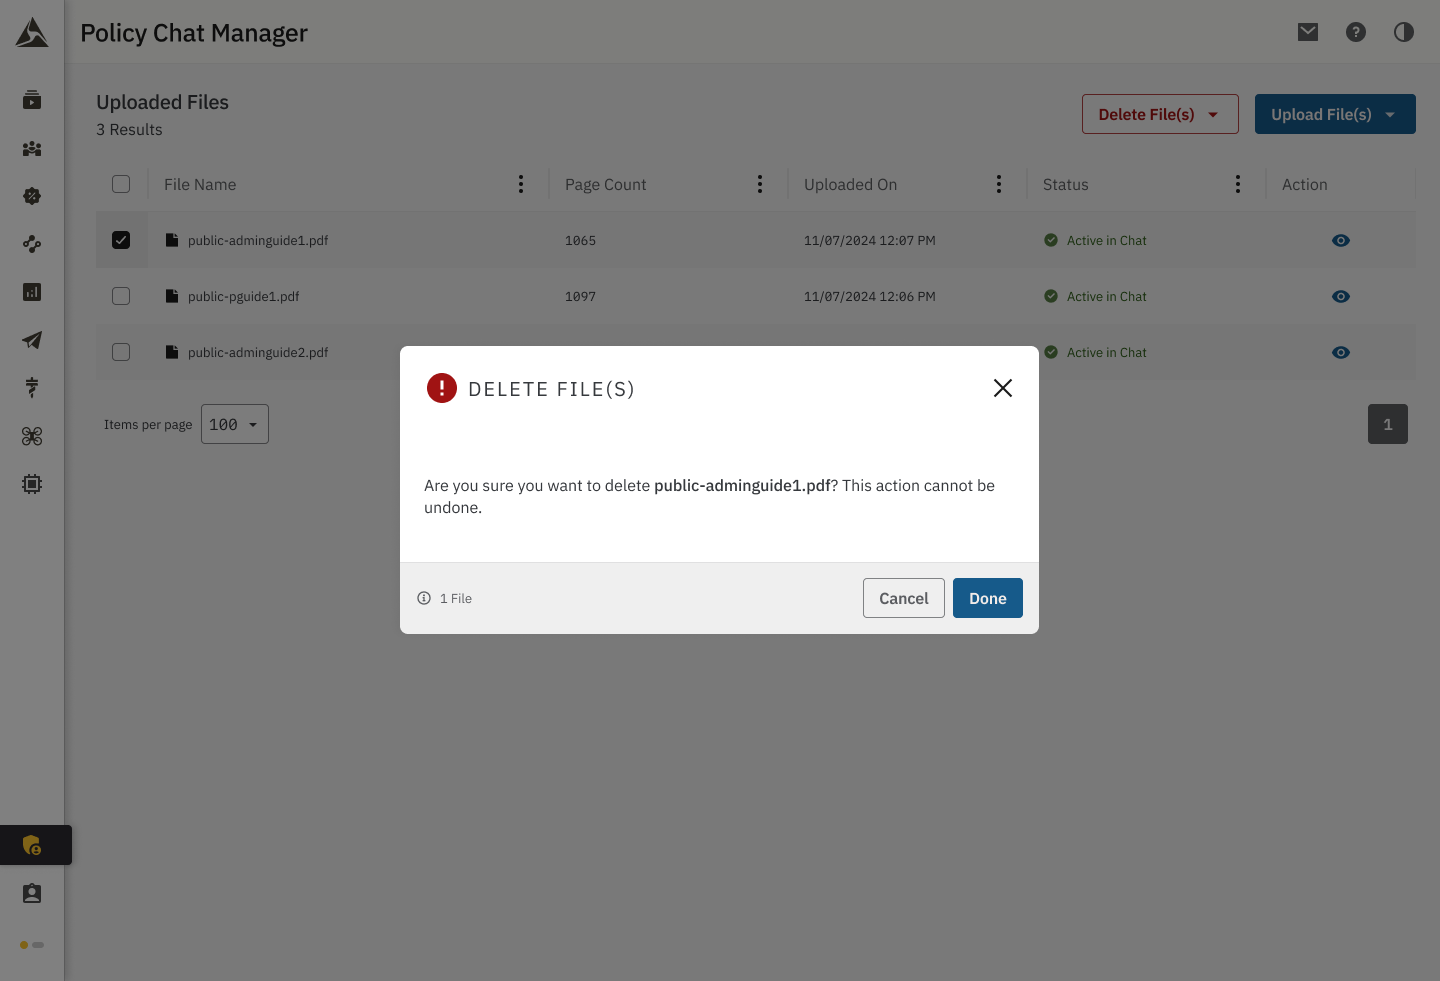Open the File Name column menu
Image resolution: width=1440 pixels, height=981 pixels.
click(521, 184)
